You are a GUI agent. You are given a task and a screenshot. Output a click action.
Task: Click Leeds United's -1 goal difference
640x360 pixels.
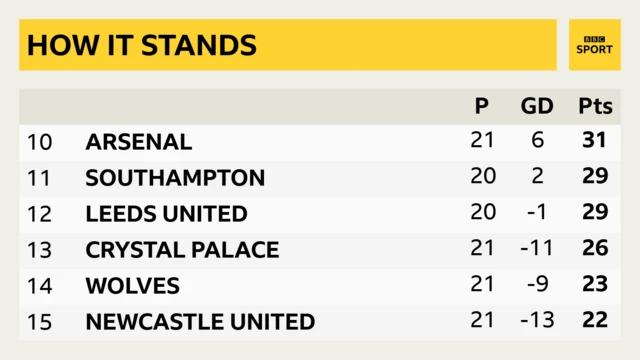click(x=537, y=212)
